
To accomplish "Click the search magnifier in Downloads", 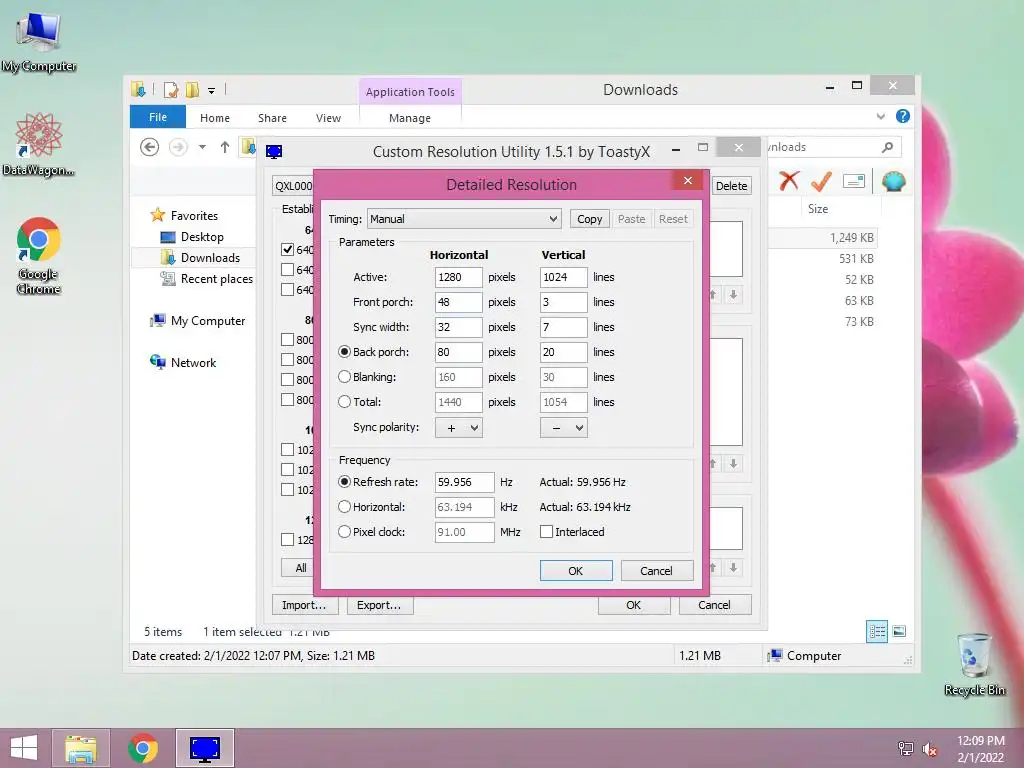I will (x=887, y=148).
